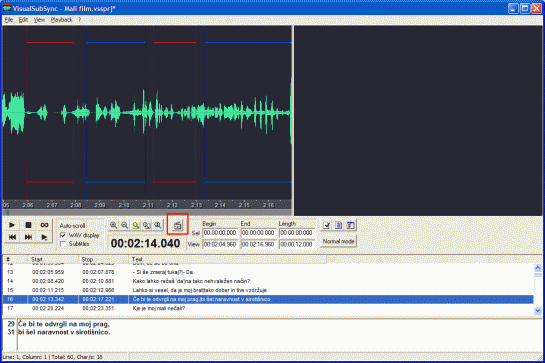Image resolution: width=545 pixels, height=363 pixels.
Task: Open the View menu
Action: pyautogui.click(x=39, y=20)
